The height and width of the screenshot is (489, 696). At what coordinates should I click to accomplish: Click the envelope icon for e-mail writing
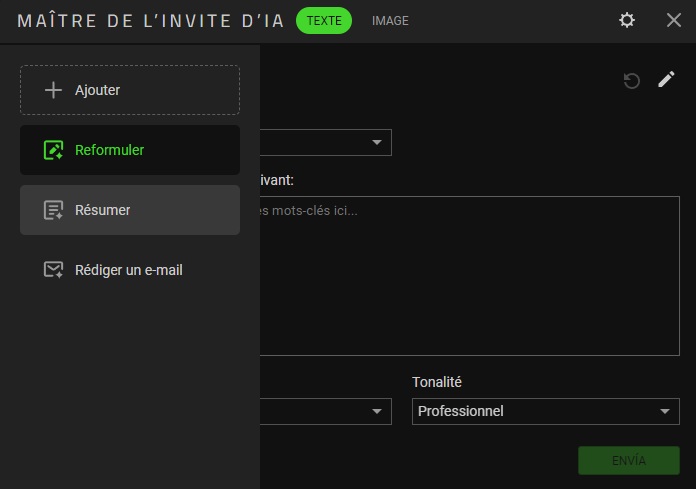point(54,270)
